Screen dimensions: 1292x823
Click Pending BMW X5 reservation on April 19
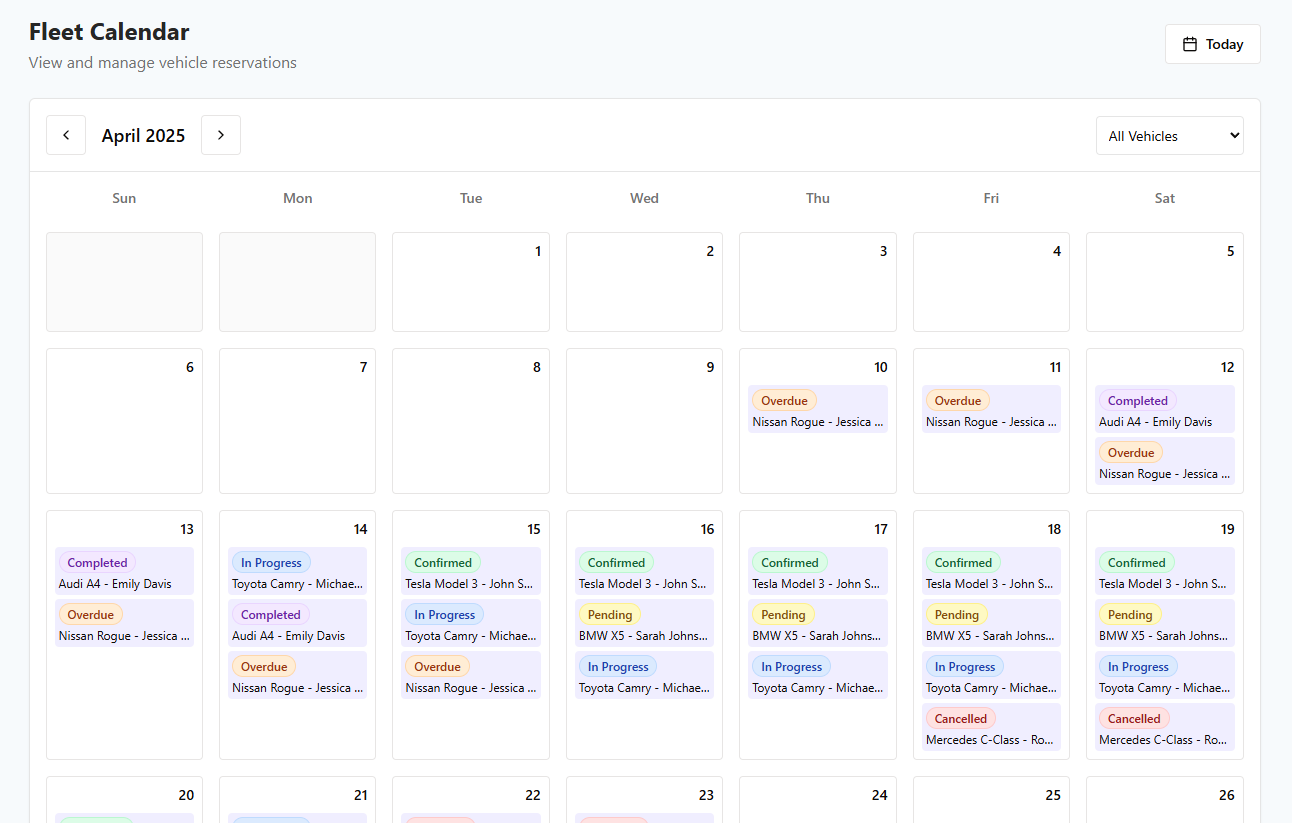click(x=1165, y=625)
